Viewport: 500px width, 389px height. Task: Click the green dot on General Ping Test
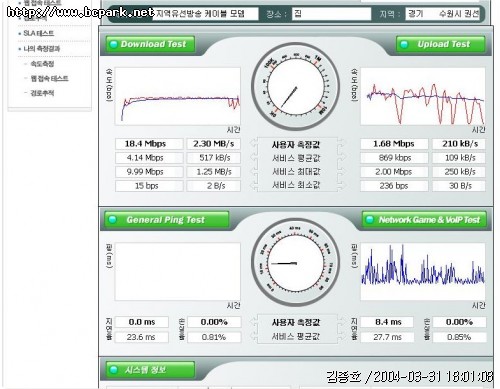[x=113, y=220]
